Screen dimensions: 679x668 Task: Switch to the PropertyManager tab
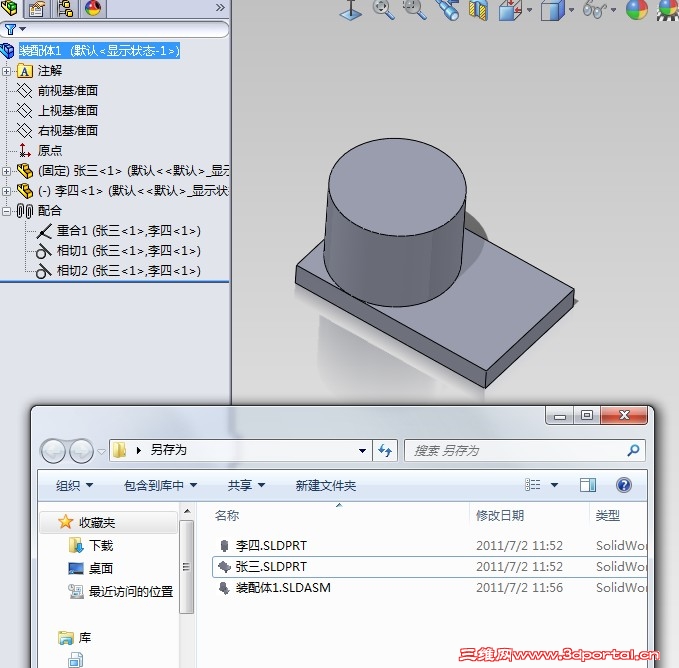[x=37, y=8]
